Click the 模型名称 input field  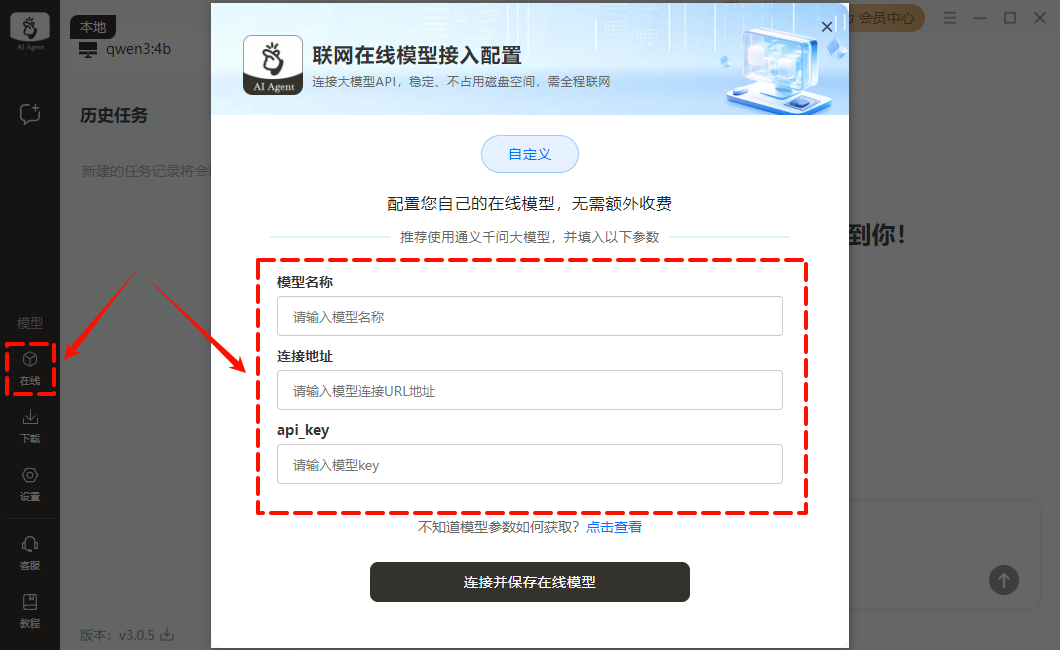tap(529, 316)
